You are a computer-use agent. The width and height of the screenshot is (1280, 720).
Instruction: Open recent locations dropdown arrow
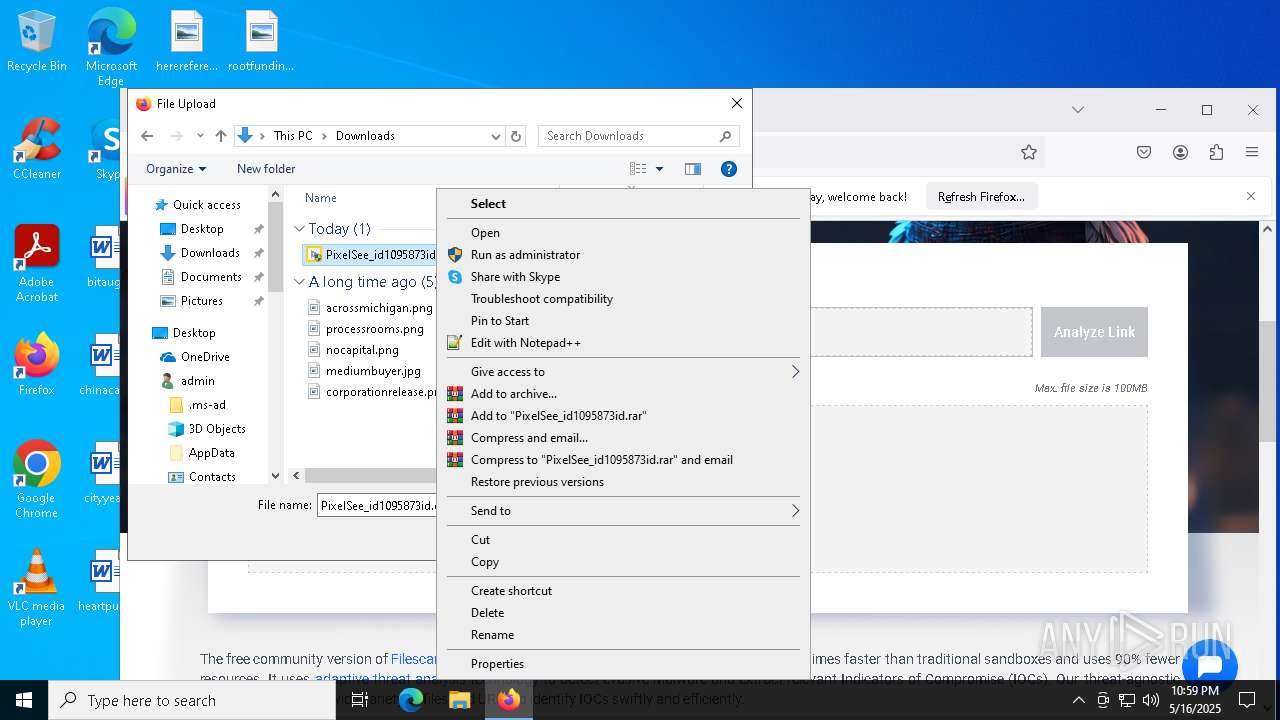(x=200, y=136)
